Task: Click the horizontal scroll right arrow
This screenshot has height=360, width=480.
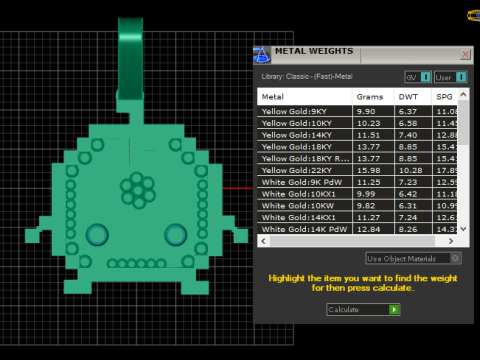Action: (x=451, y=241)
